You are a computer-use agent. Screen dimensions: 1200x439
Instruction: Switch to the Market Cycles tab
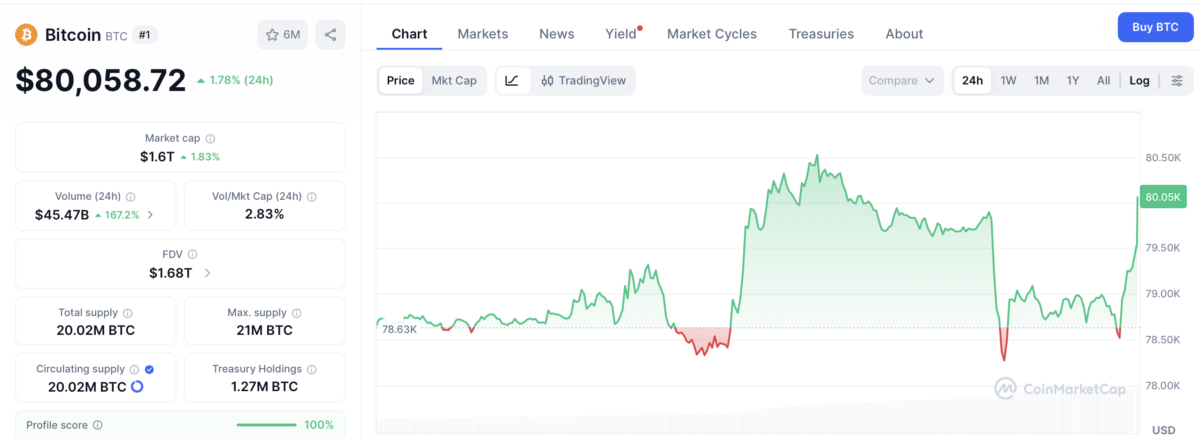pyautogui.click(x=712, y=34)
